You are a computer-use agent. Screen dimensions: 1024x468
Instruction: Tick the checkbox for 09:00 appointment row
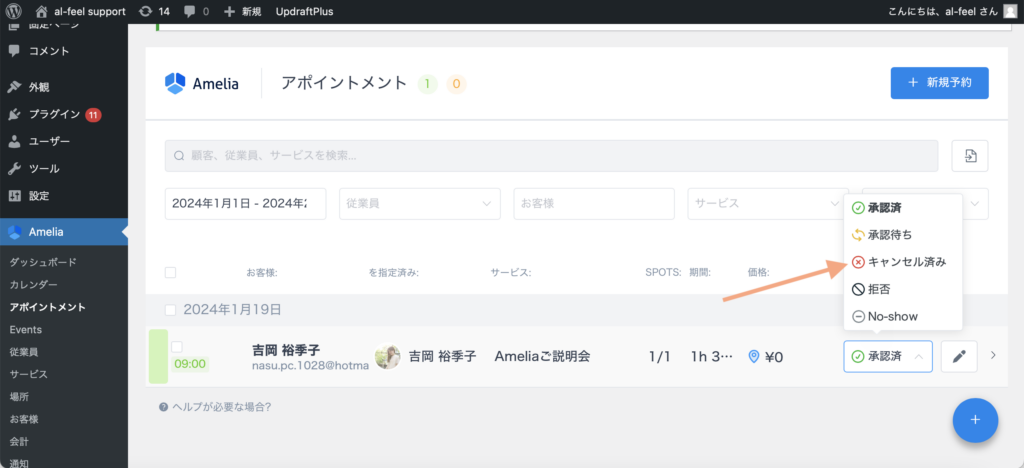pos(177,346)
